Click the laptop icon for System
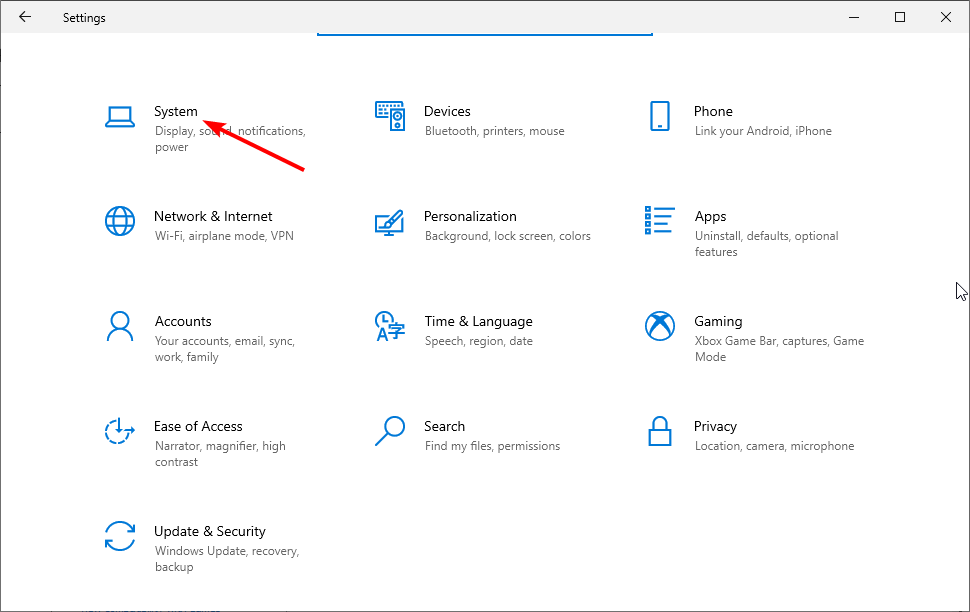 pos(120,117)
